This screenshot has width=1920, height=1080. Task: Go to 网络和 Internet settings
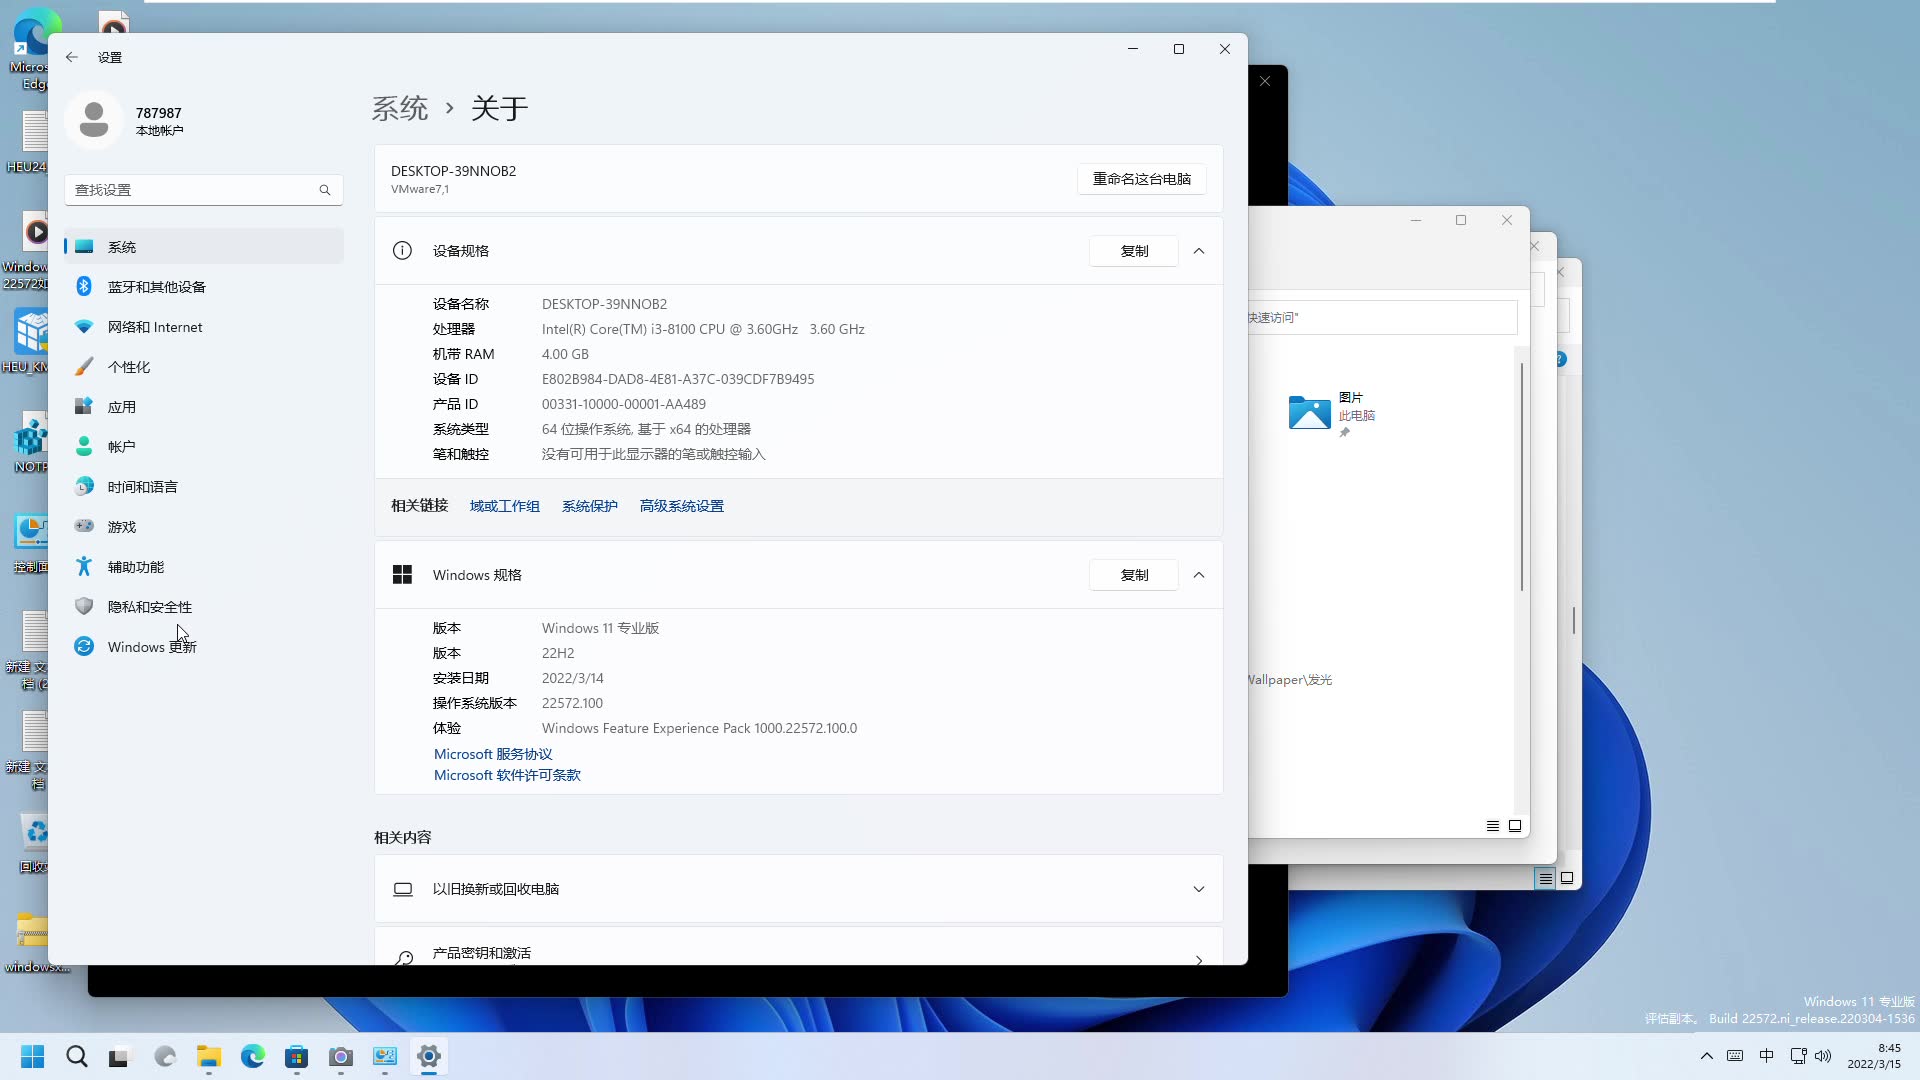click(204, 327)
